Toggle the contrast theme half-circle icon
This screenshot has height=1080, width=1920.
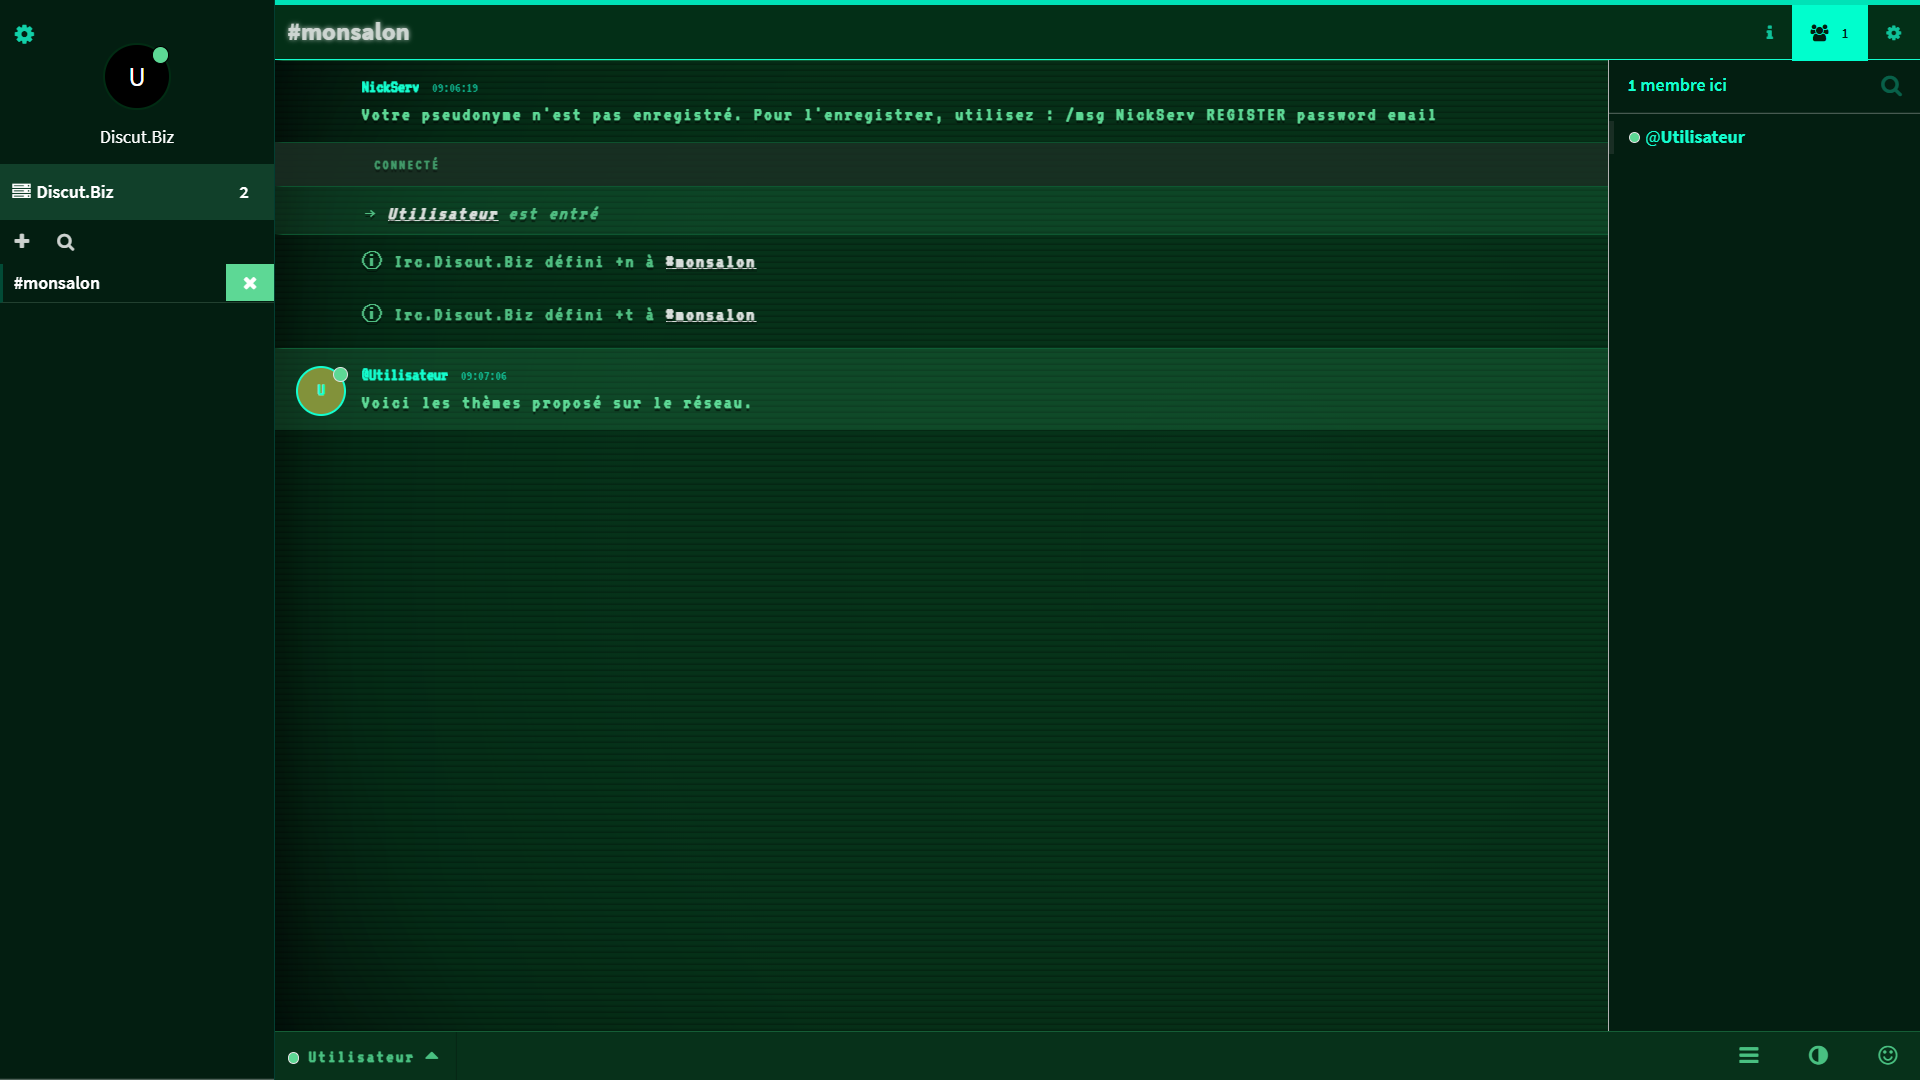click(1818, 1055)
